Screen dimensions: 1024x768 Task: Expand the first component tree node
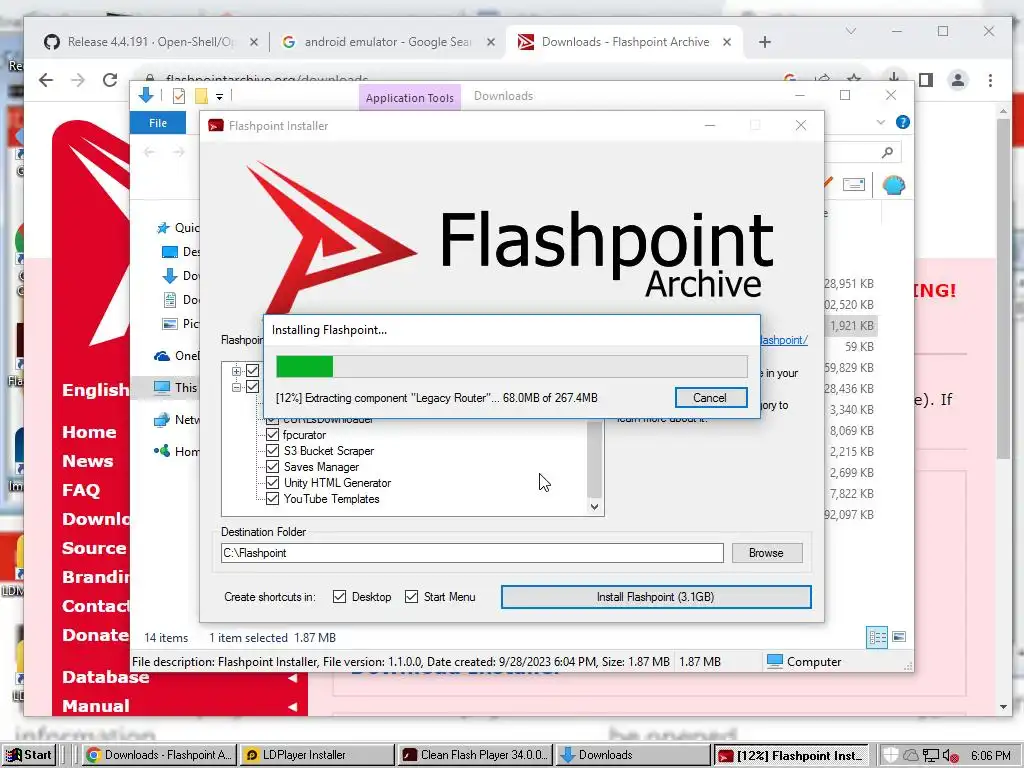pos(236,371)
